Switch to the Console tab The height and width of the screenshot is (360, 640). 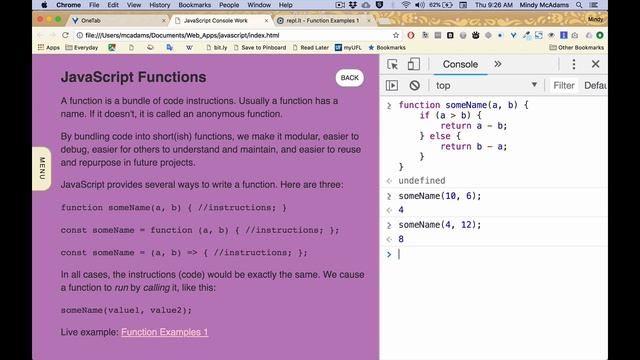[460, 64]
